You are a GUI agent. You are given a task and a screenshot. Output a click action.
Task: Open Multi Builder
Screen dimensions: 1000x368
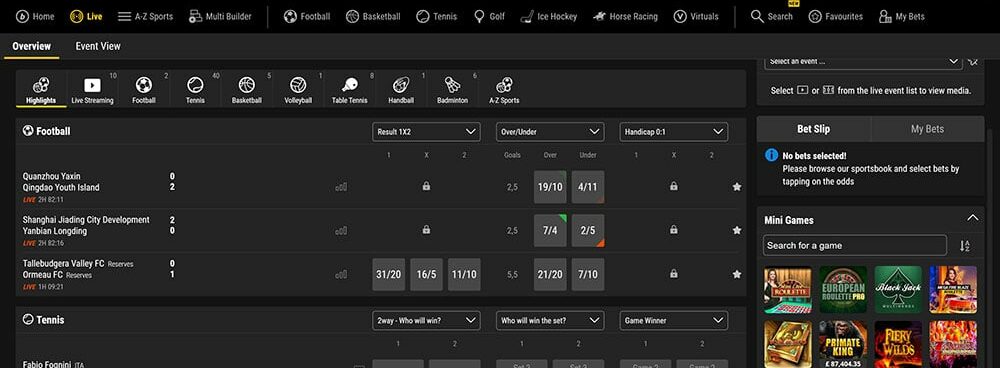pyautogui.click(x=220, y=17)
